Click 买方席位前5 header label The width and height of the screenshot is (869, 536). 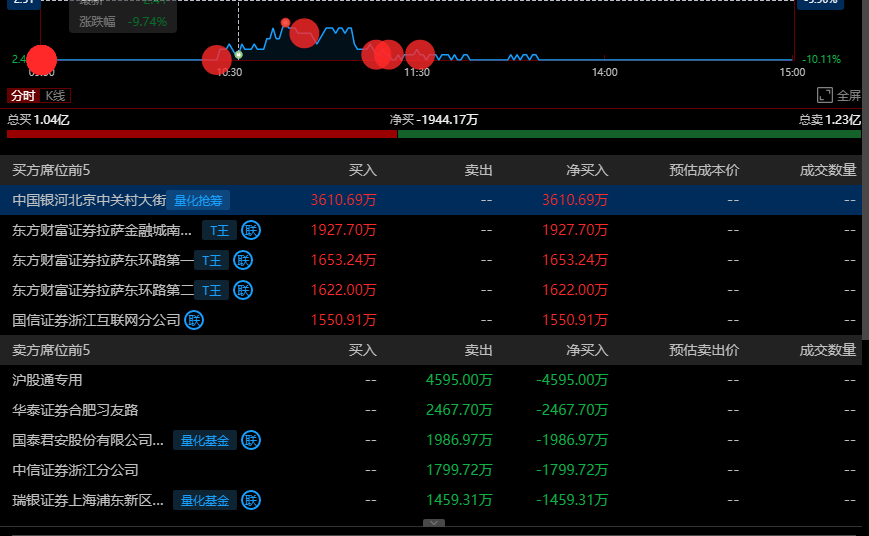(51, 170)
